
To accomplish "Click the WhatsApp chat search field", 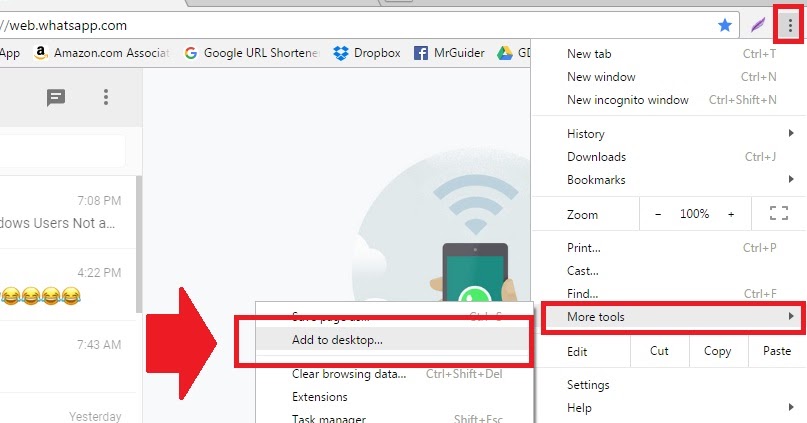I will point(62,151).
